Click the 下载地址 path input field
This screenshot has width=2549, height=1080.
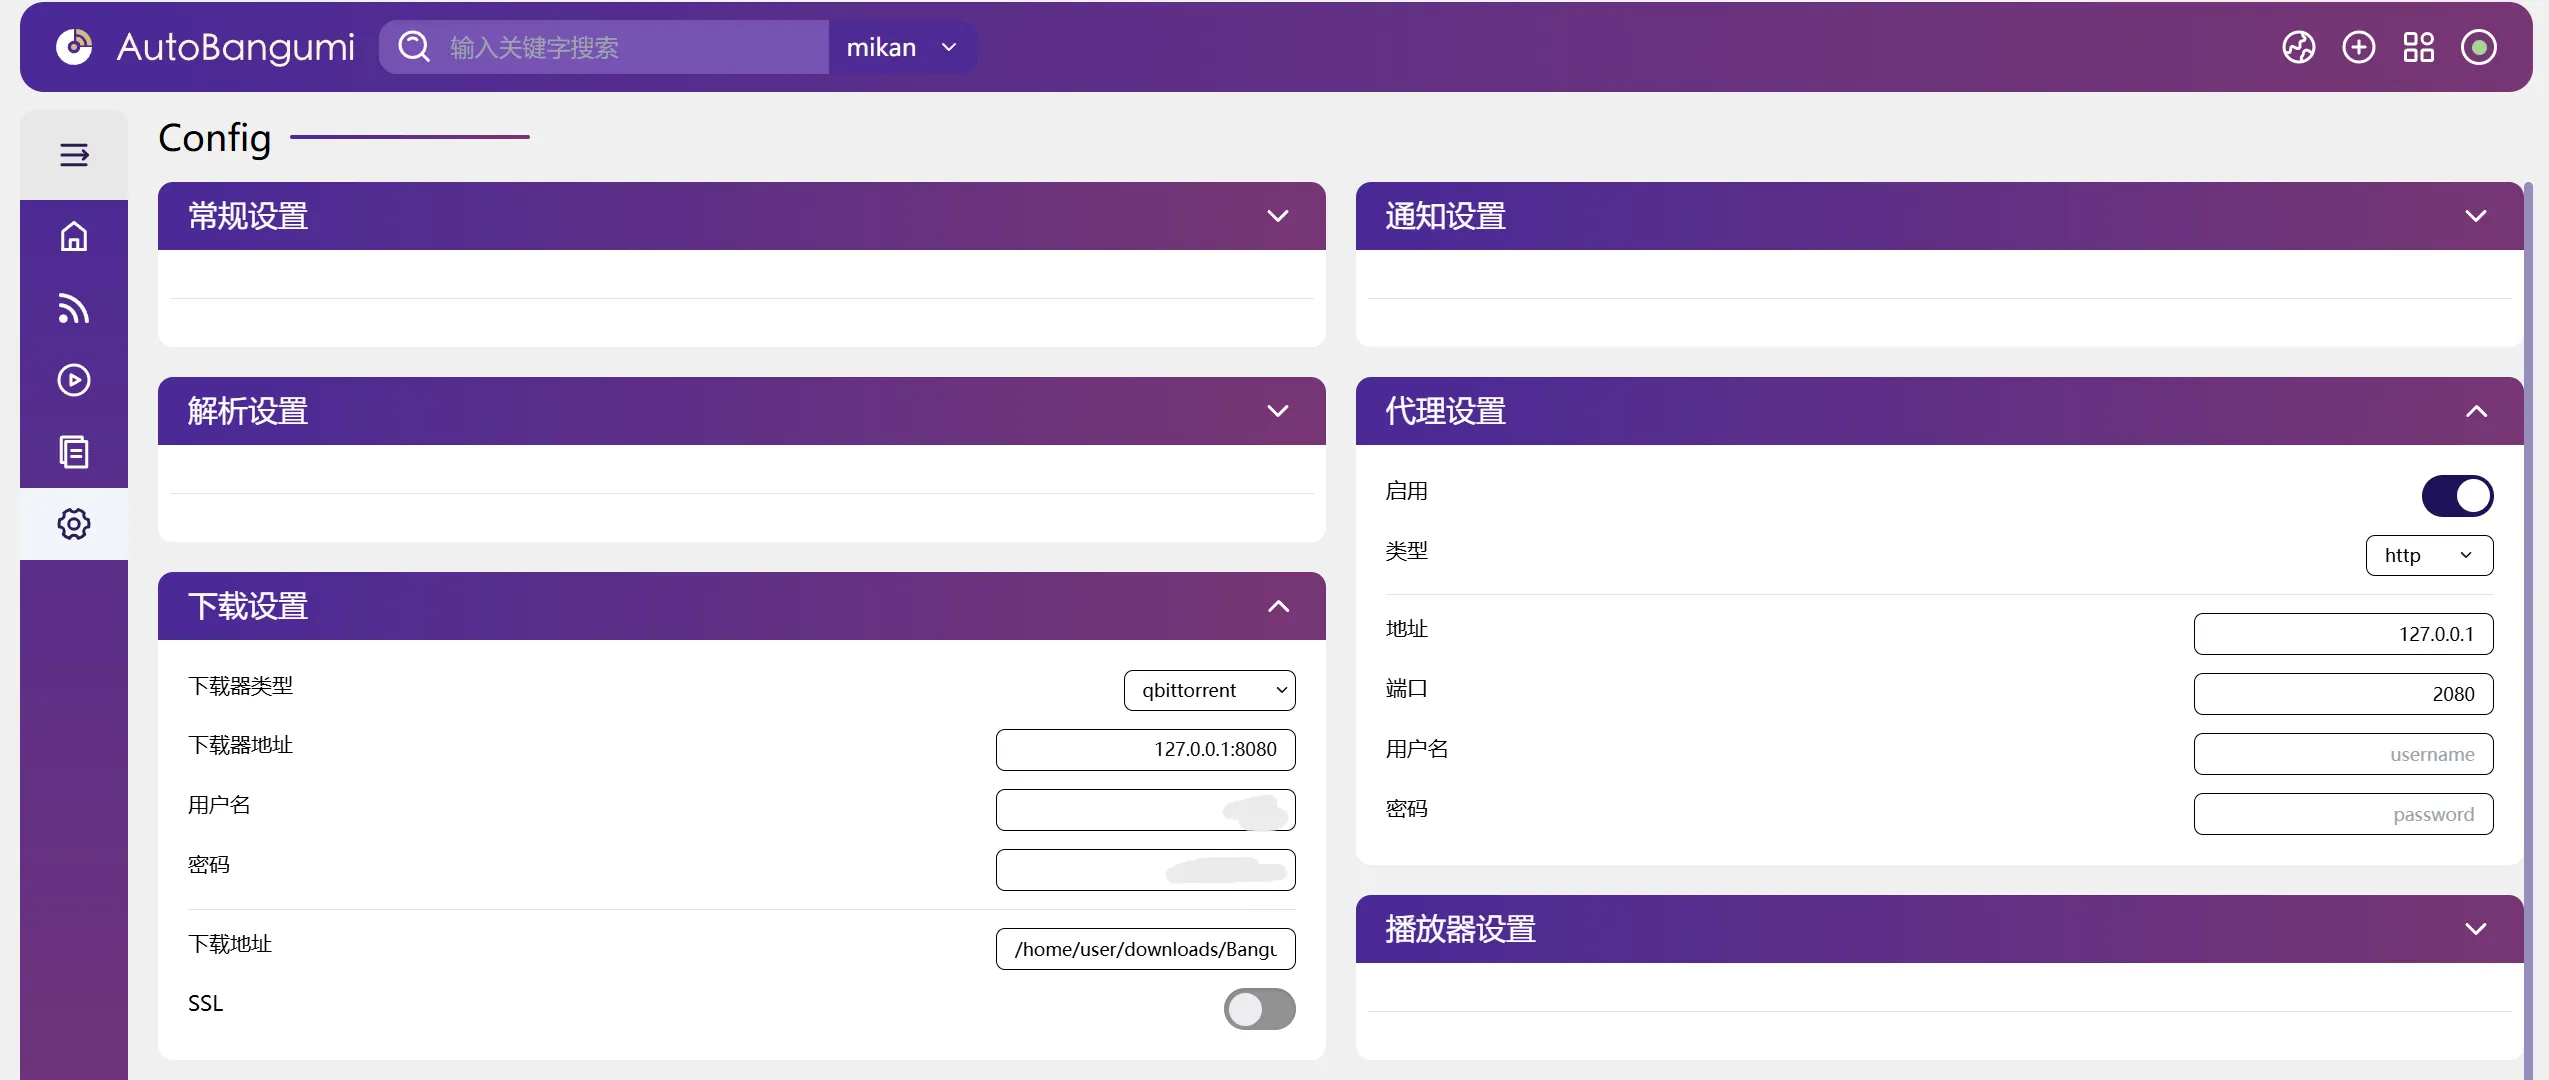(1145, 949)
